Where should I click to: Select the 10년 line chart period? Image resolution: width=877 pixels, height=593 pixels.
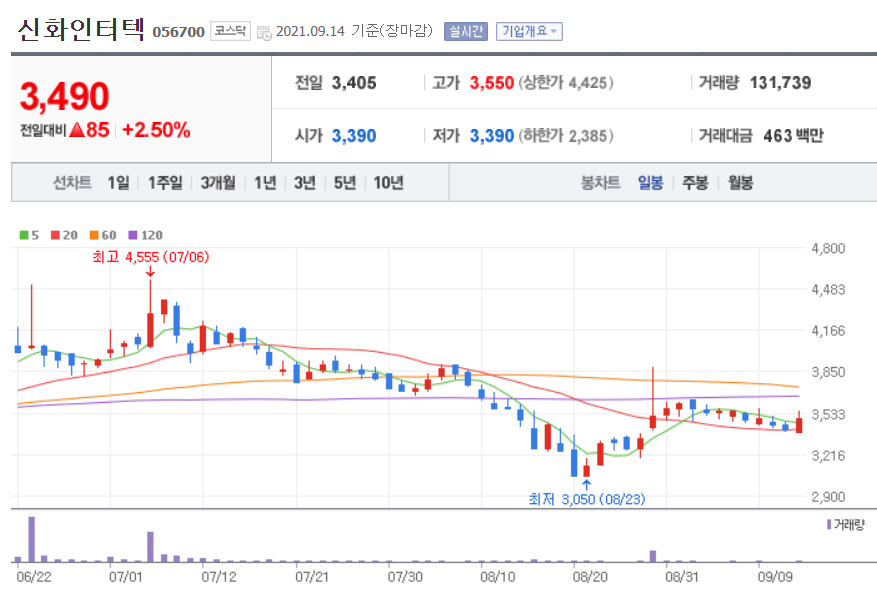388,182
